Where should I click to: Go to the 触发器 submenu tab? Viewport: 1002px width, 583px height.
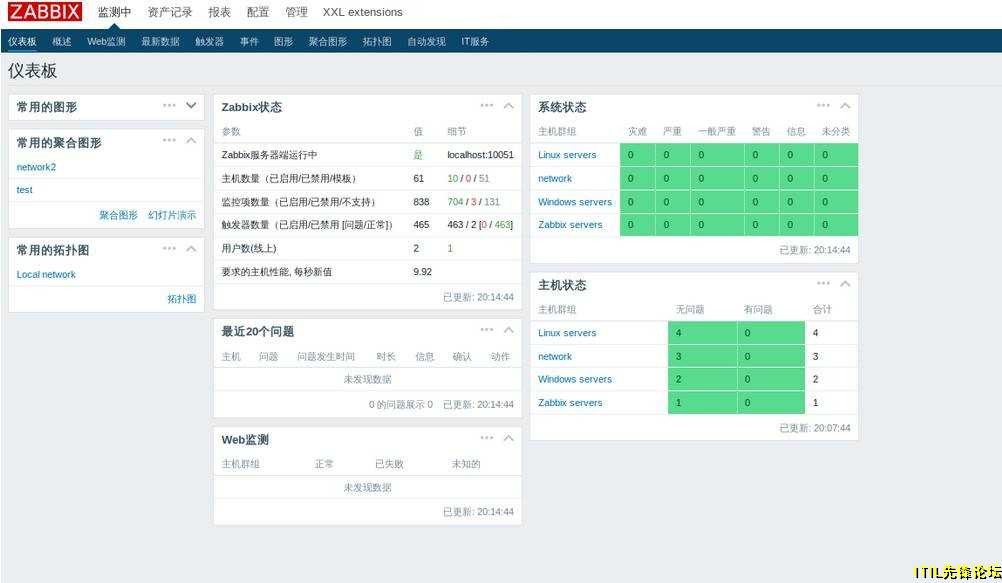[210, 42]
